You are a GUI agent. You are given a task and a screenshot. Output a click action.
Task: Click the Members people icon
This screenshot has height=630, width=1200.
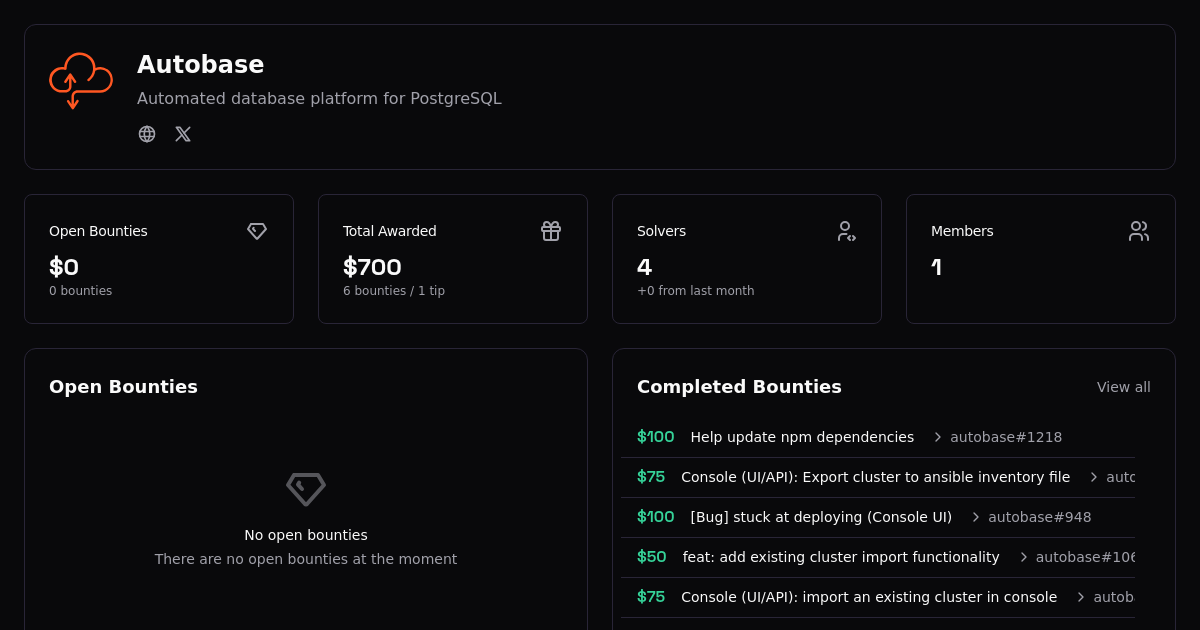click(x=1139, y=231)
